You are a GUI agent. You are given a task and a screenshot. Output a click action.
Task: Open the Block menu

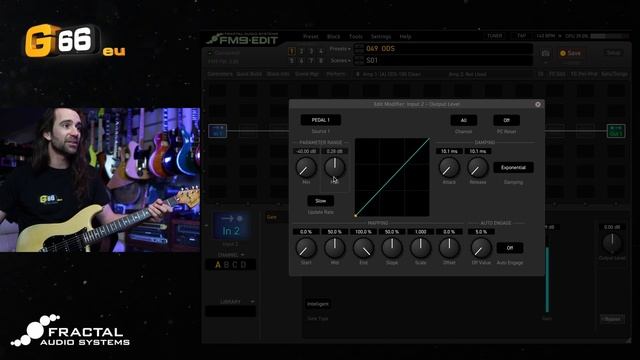(333, 37)
